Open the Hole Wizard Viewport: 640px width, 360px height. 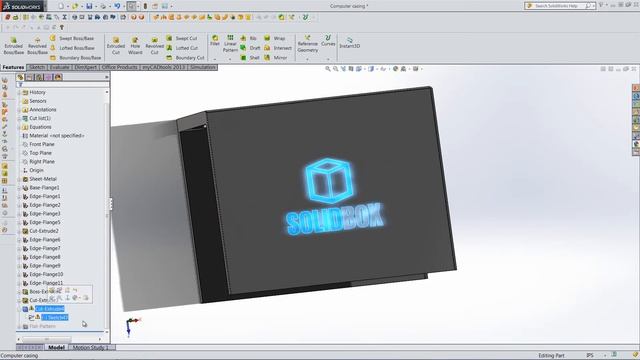(135, 45)
